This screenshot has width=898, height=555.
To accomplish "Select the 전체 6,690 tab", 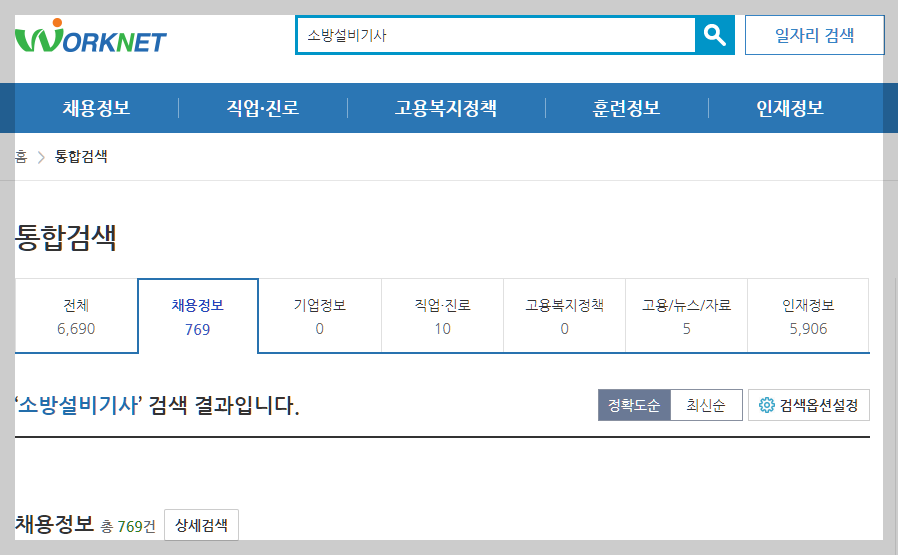I will (76, 316).
